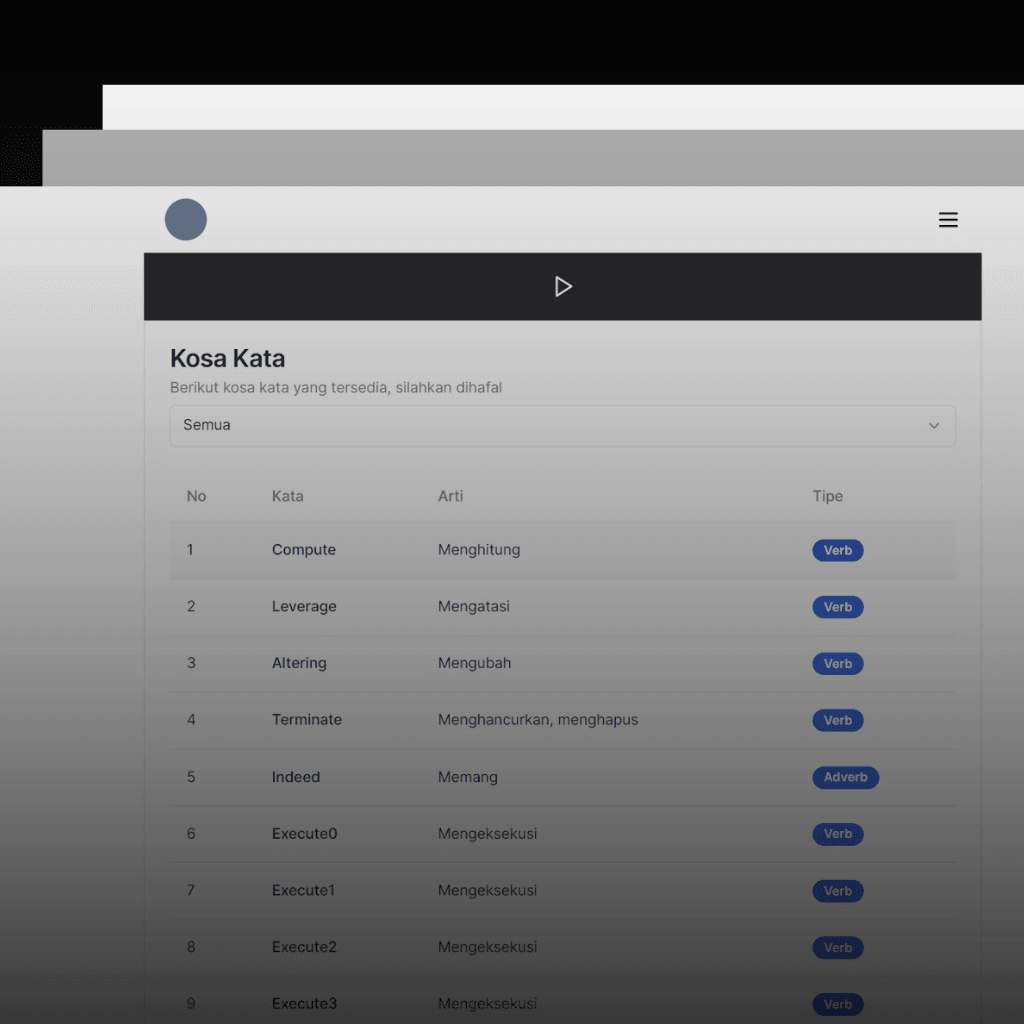Click the Terminate vocabulary entry
Viewport: 1024px width, 1024px height.
pyautogui.click(x=307, y=720)
